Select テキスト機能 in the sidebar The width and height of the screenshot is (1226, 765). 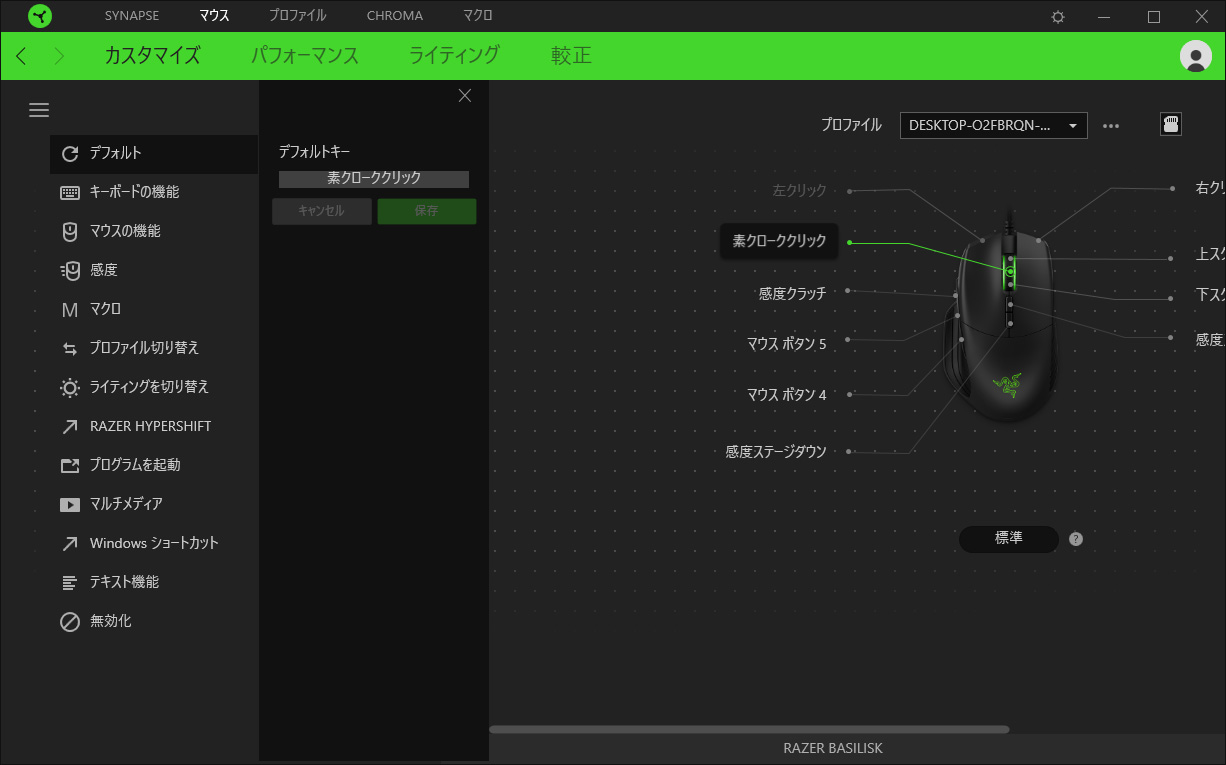tap(154, 582)
